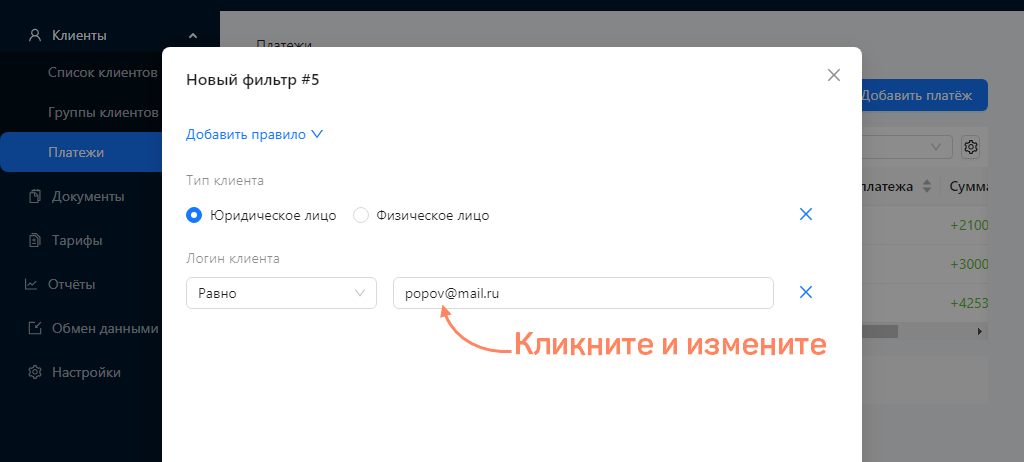Click the Сумма column header

click(968, 187)
